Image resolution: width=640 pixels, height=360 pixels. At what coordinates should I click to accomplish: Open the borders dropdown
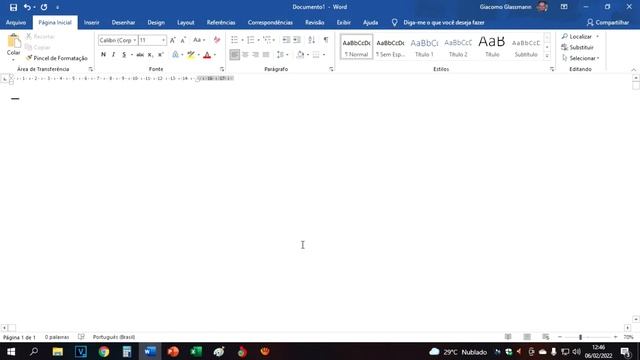pos(324,54)
